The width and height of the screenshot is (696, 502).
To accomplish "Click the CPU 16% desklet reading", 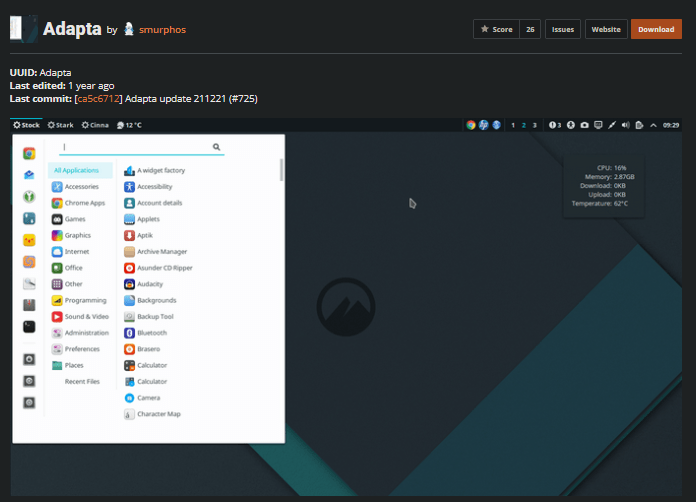I will pos(611,168).
